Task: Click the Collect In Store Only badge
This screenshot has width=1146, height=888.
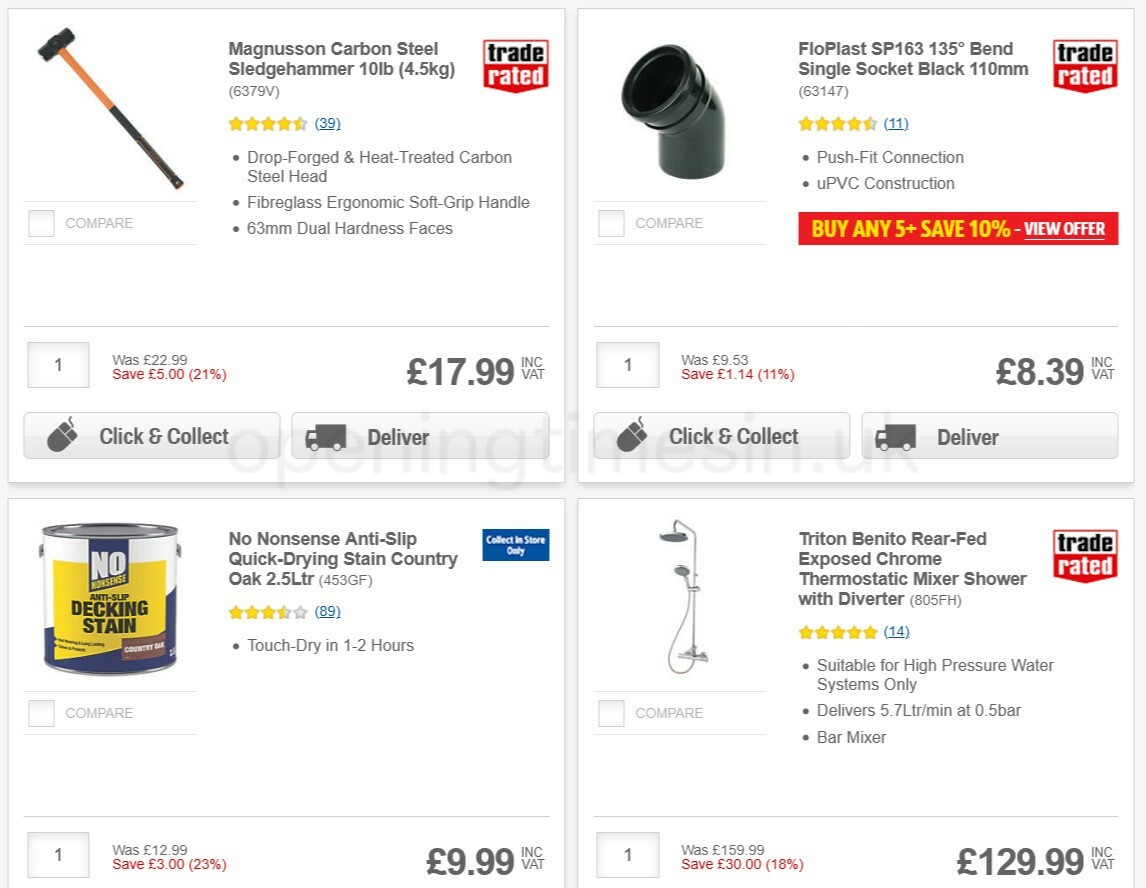Action: [x=515, y=544]
